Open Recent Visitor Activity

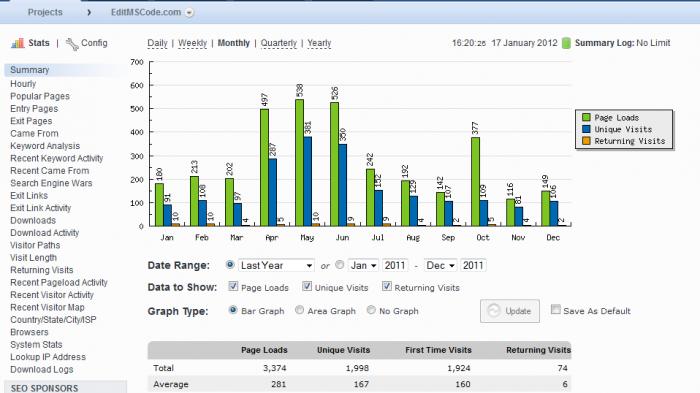coord(52,295)
